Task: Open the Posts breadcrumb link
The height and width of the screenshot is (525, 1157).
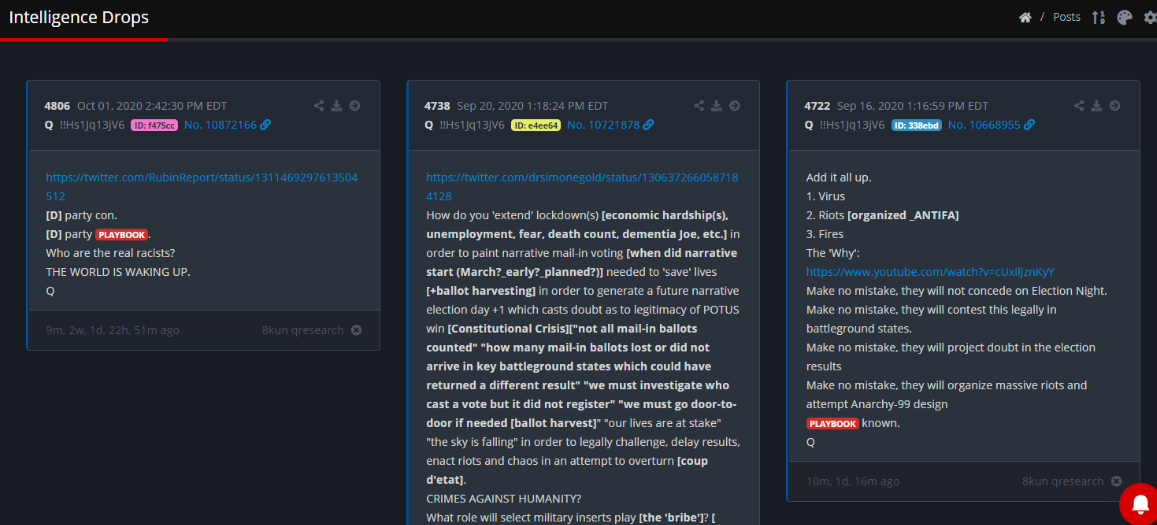Action: coord(1066,17)
